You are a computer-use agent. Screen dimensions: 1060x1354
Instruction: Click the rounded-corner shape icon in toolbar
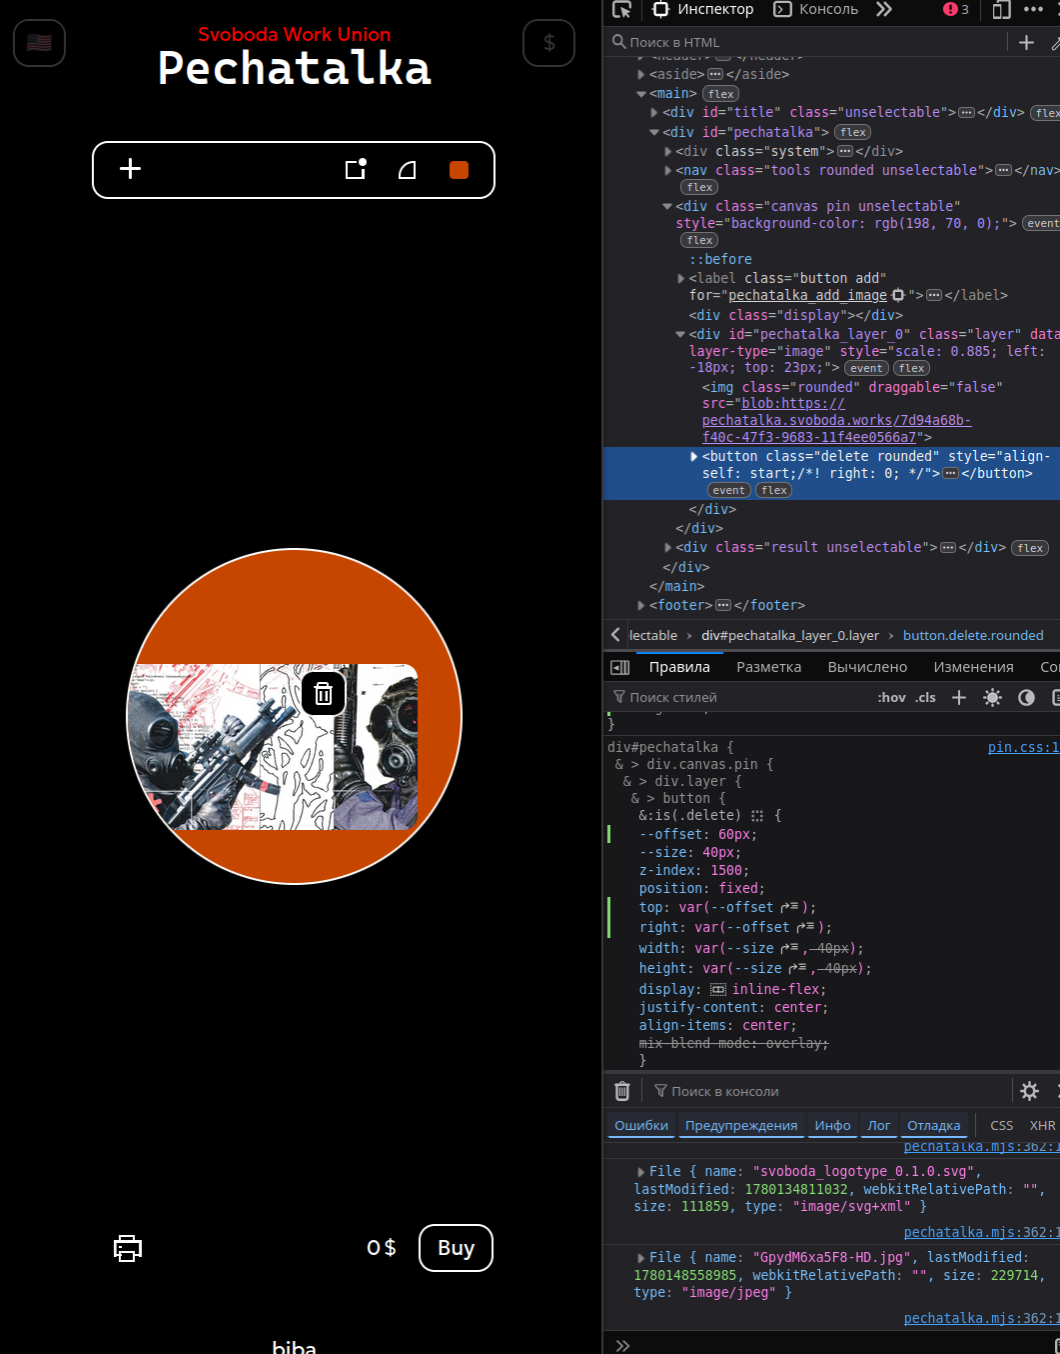click(x=407, y=170)
